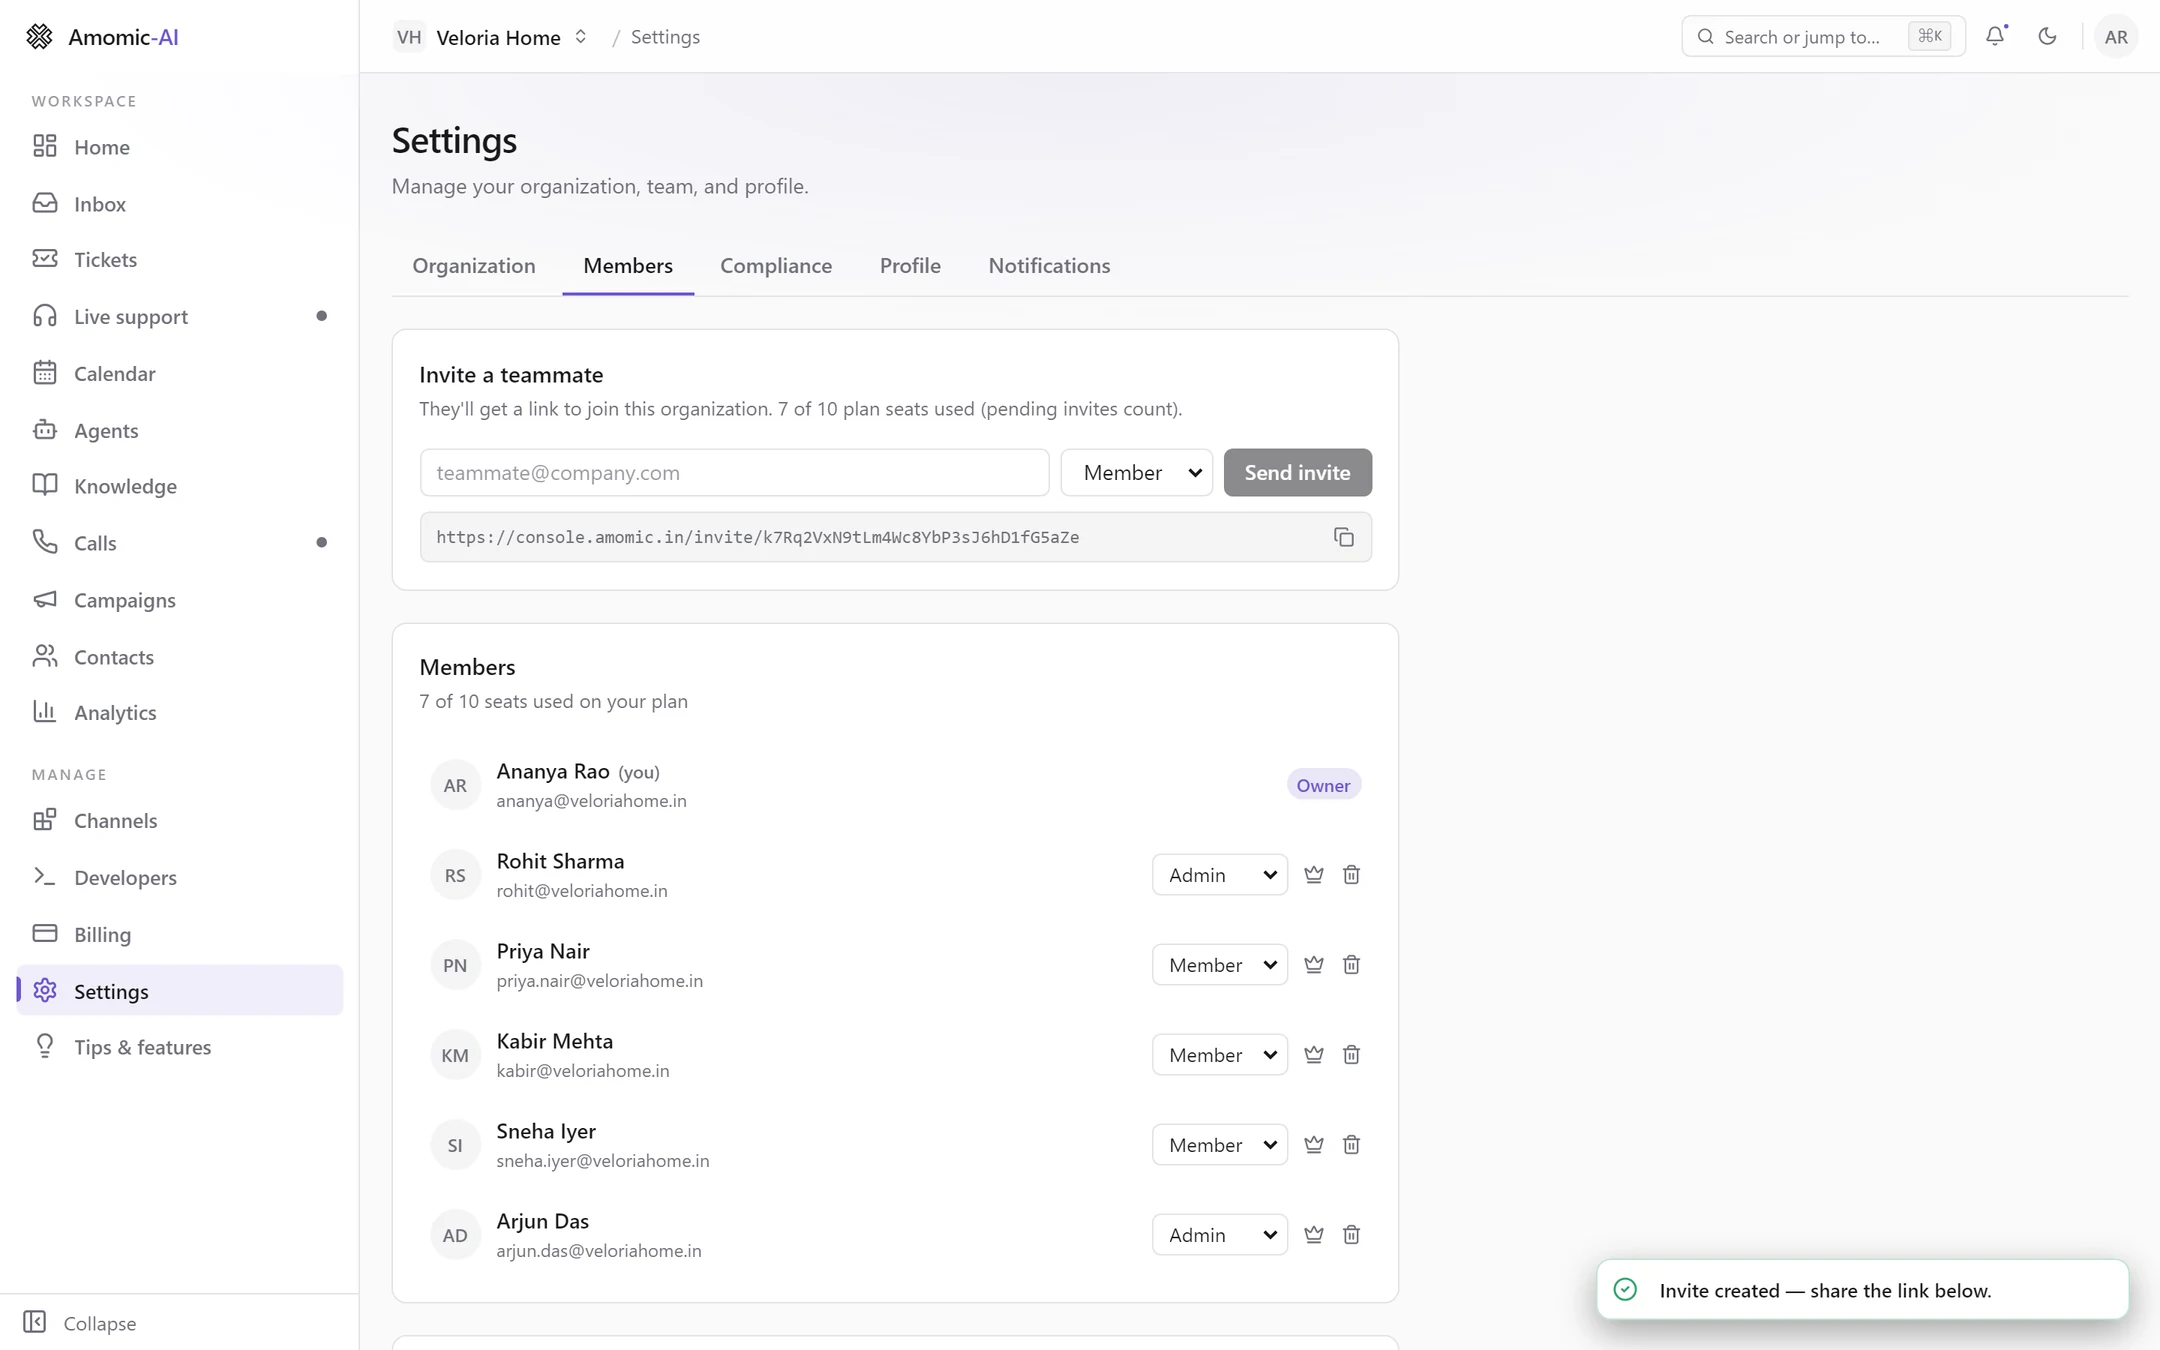Delete Sneha Iyer from members
Viewport: 2160px width, 1350px height.
pyautogui.click(x=1351, y=1145)
